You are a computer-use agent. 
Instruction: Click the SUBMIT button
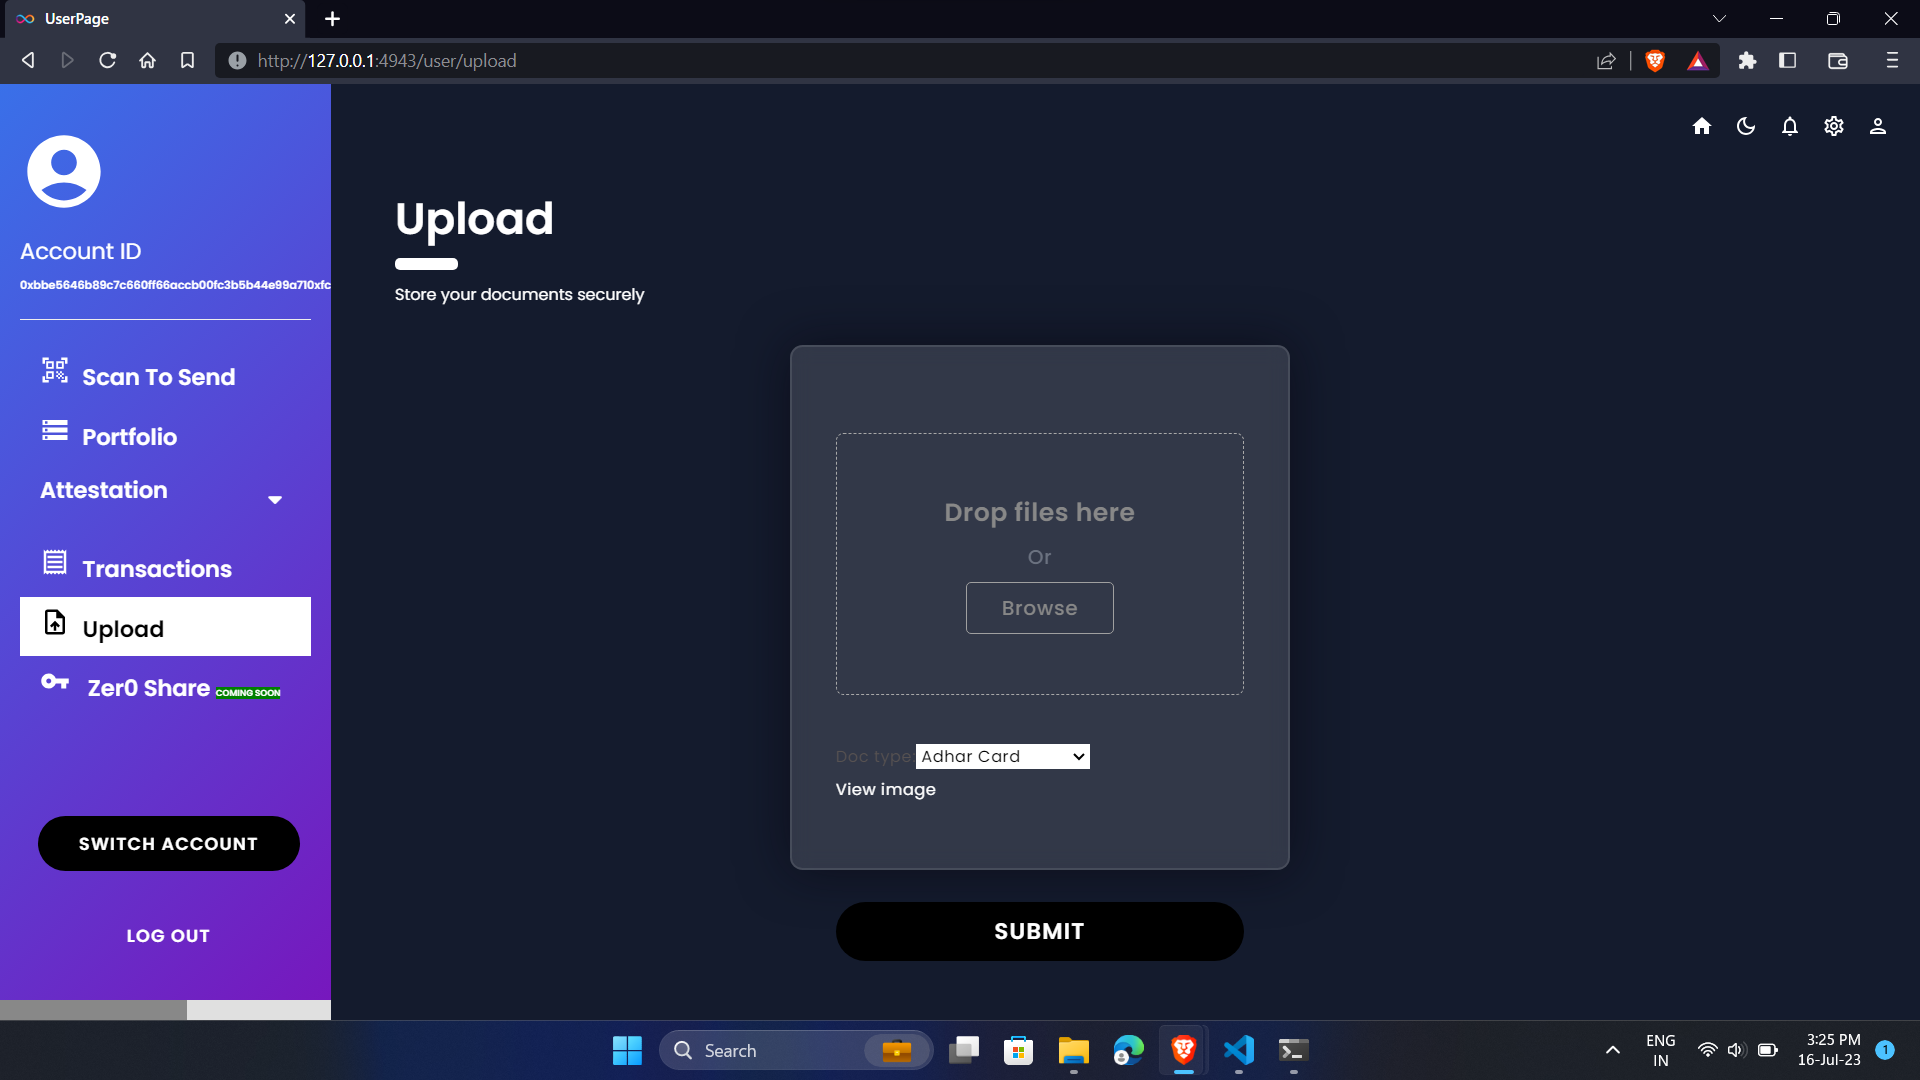click(x=1039, y=931)
